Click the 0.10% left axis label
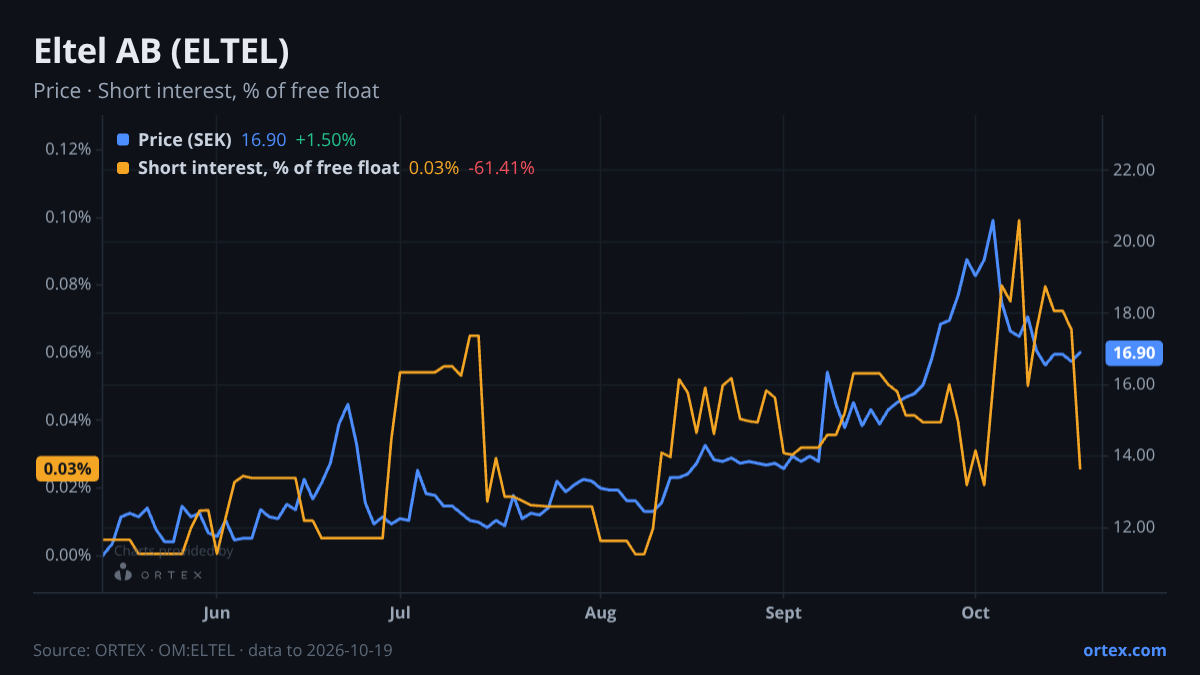The height and width of the screenshot is (675, 1200). tap(69, 217)
